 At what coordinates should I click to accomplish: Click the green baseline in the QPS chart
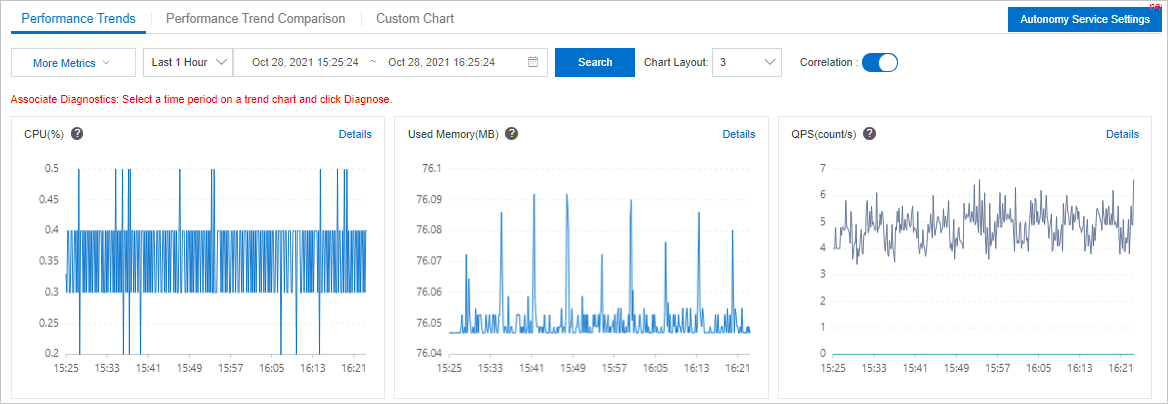click(x=983, y=354)
